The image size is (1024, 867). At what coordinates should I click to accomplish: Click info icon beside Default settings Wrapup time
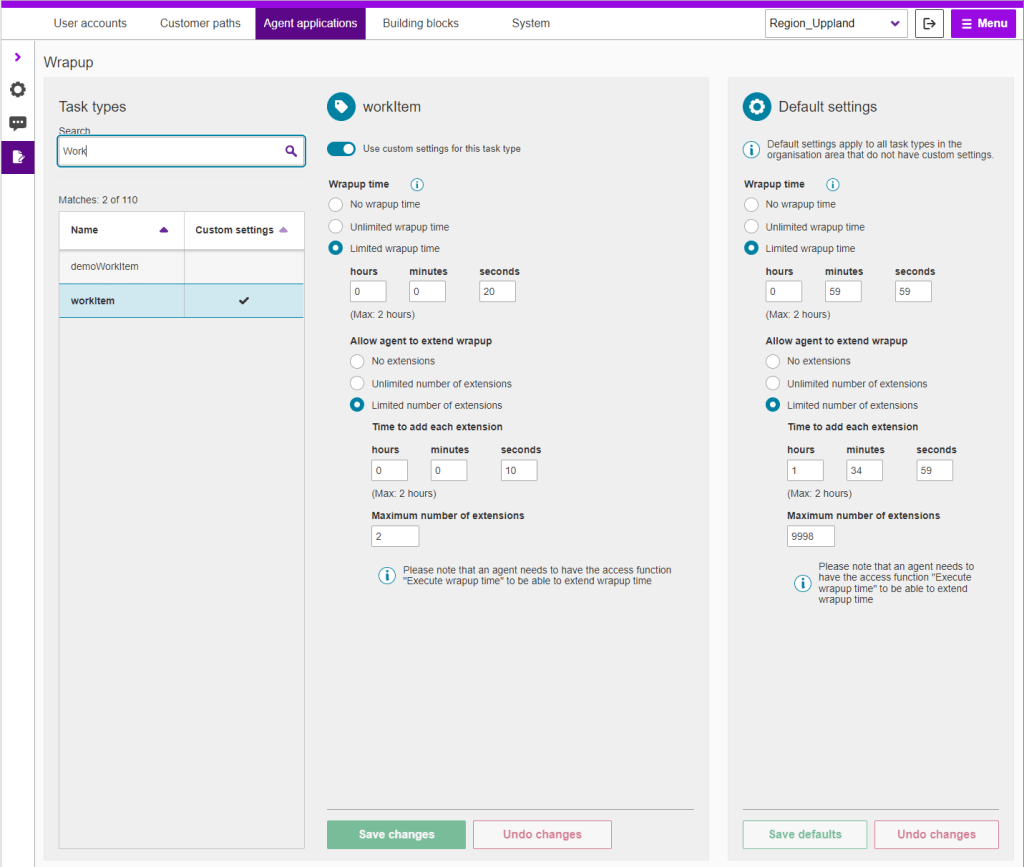click(833, 185)
